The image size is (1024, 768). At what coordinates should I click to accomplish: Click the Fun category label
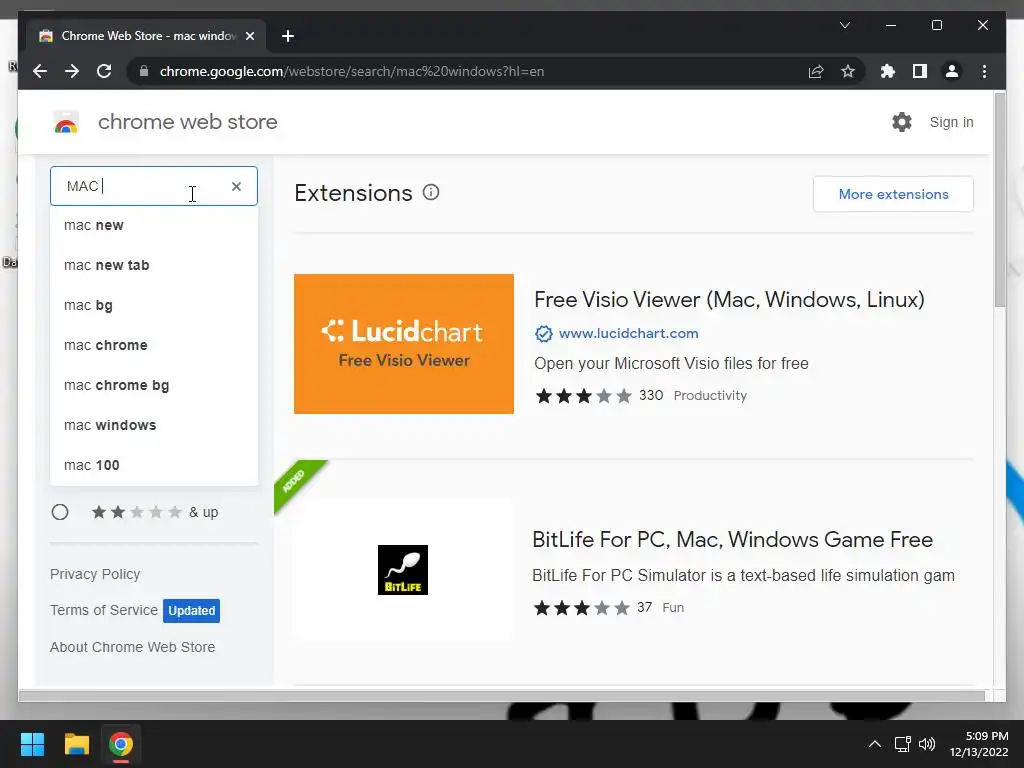click(x=673, y=608)
